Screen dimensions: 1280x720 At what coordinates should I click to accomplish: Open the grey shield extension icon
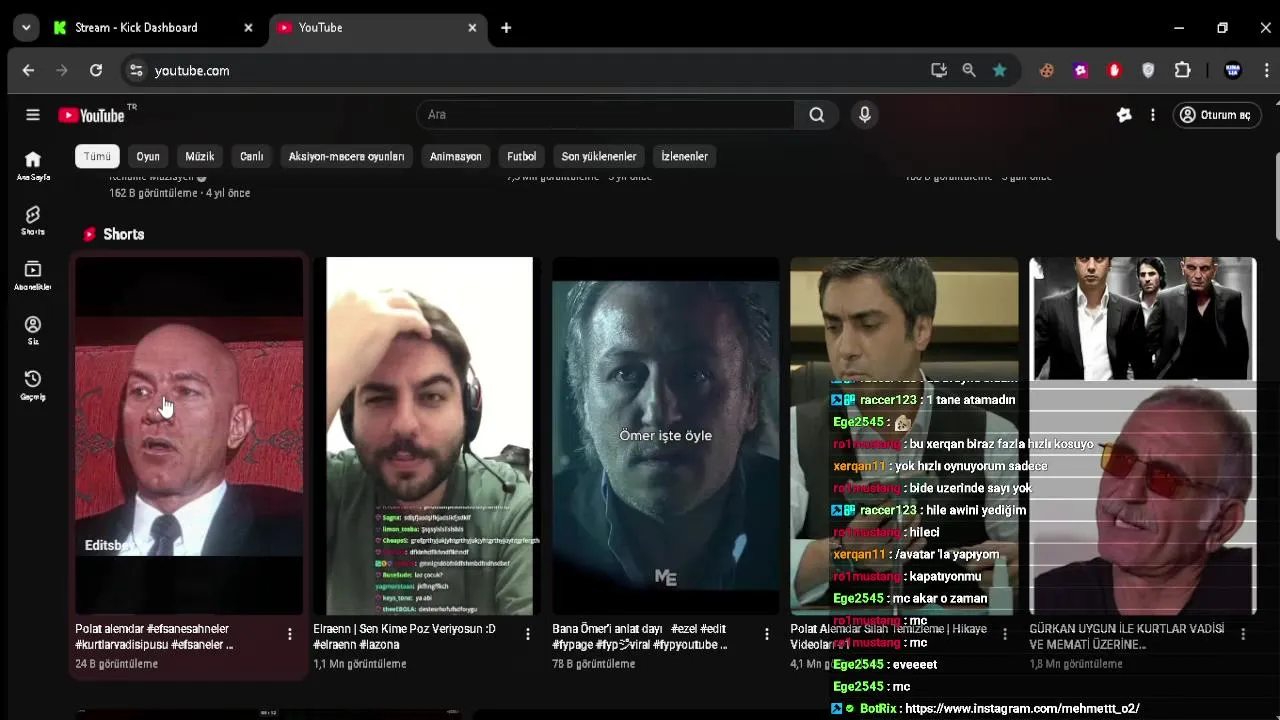tap(1148, 70)
